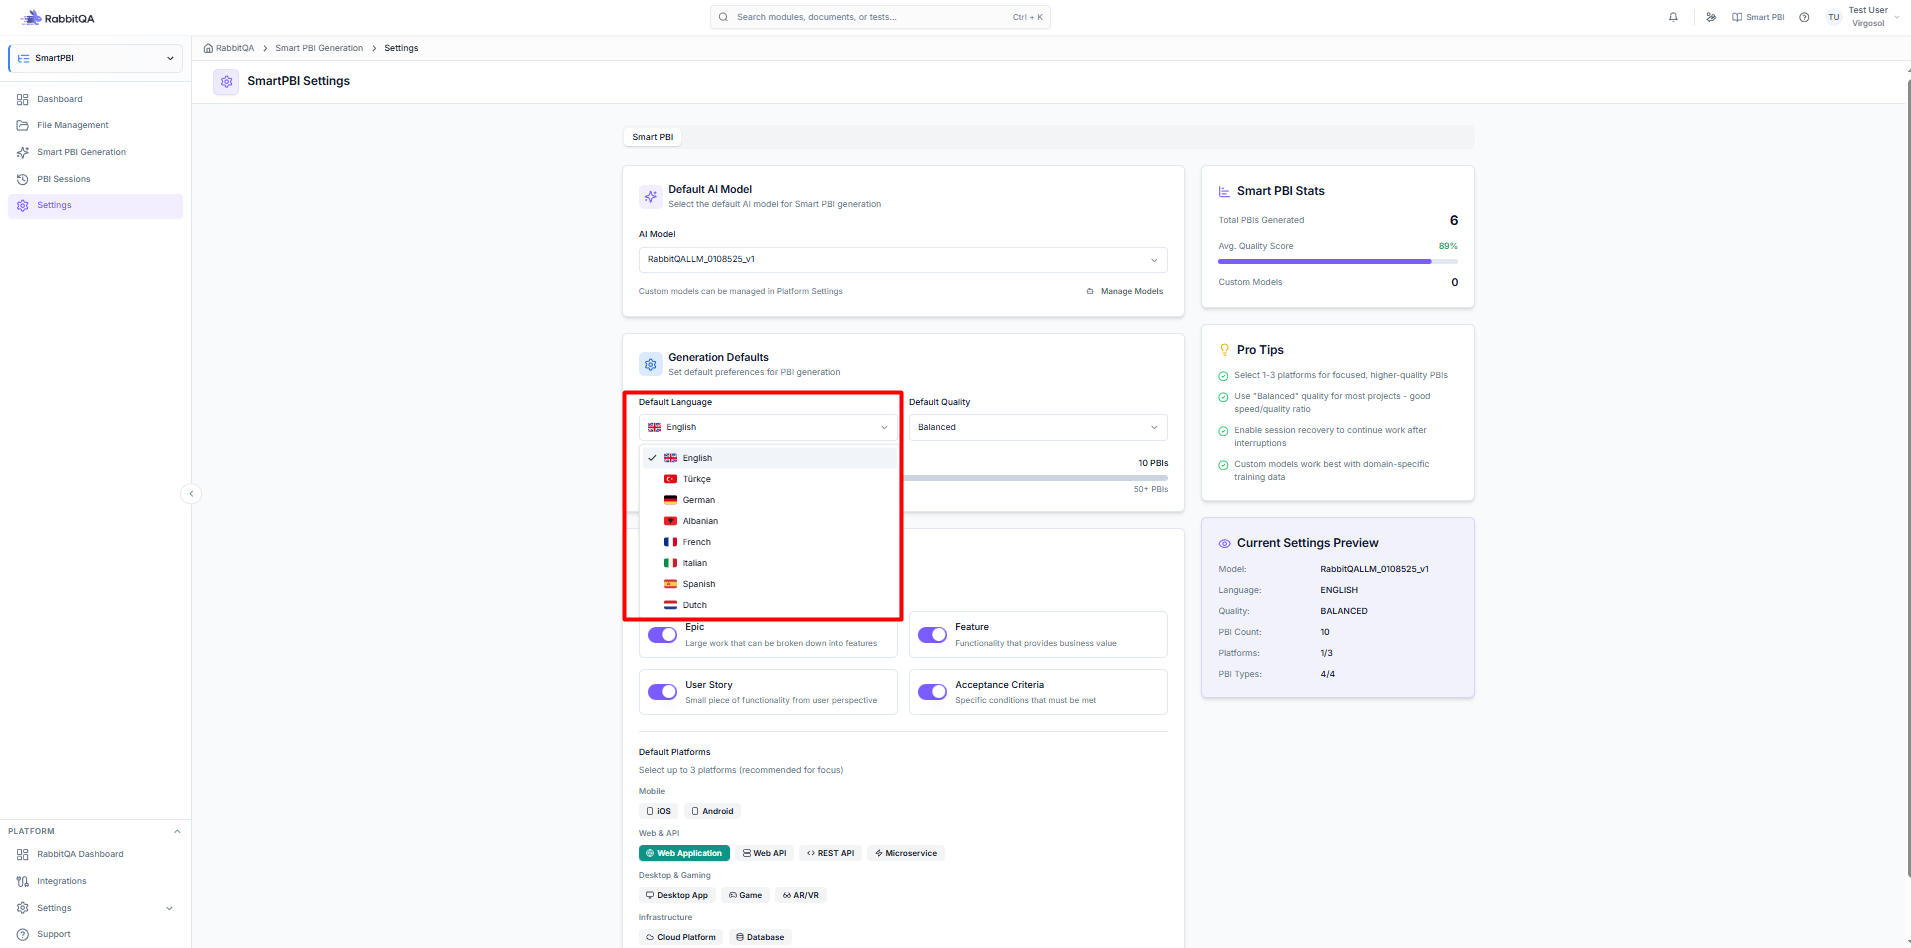Click the help question mark icon

(x=1804, y=17)
